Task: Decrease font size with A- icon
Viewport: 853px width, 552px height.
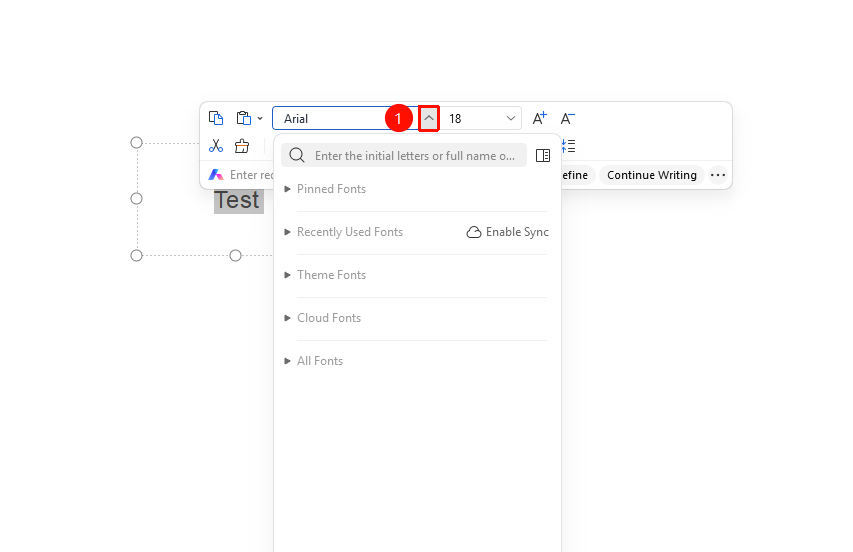Action: click(567, 118)
